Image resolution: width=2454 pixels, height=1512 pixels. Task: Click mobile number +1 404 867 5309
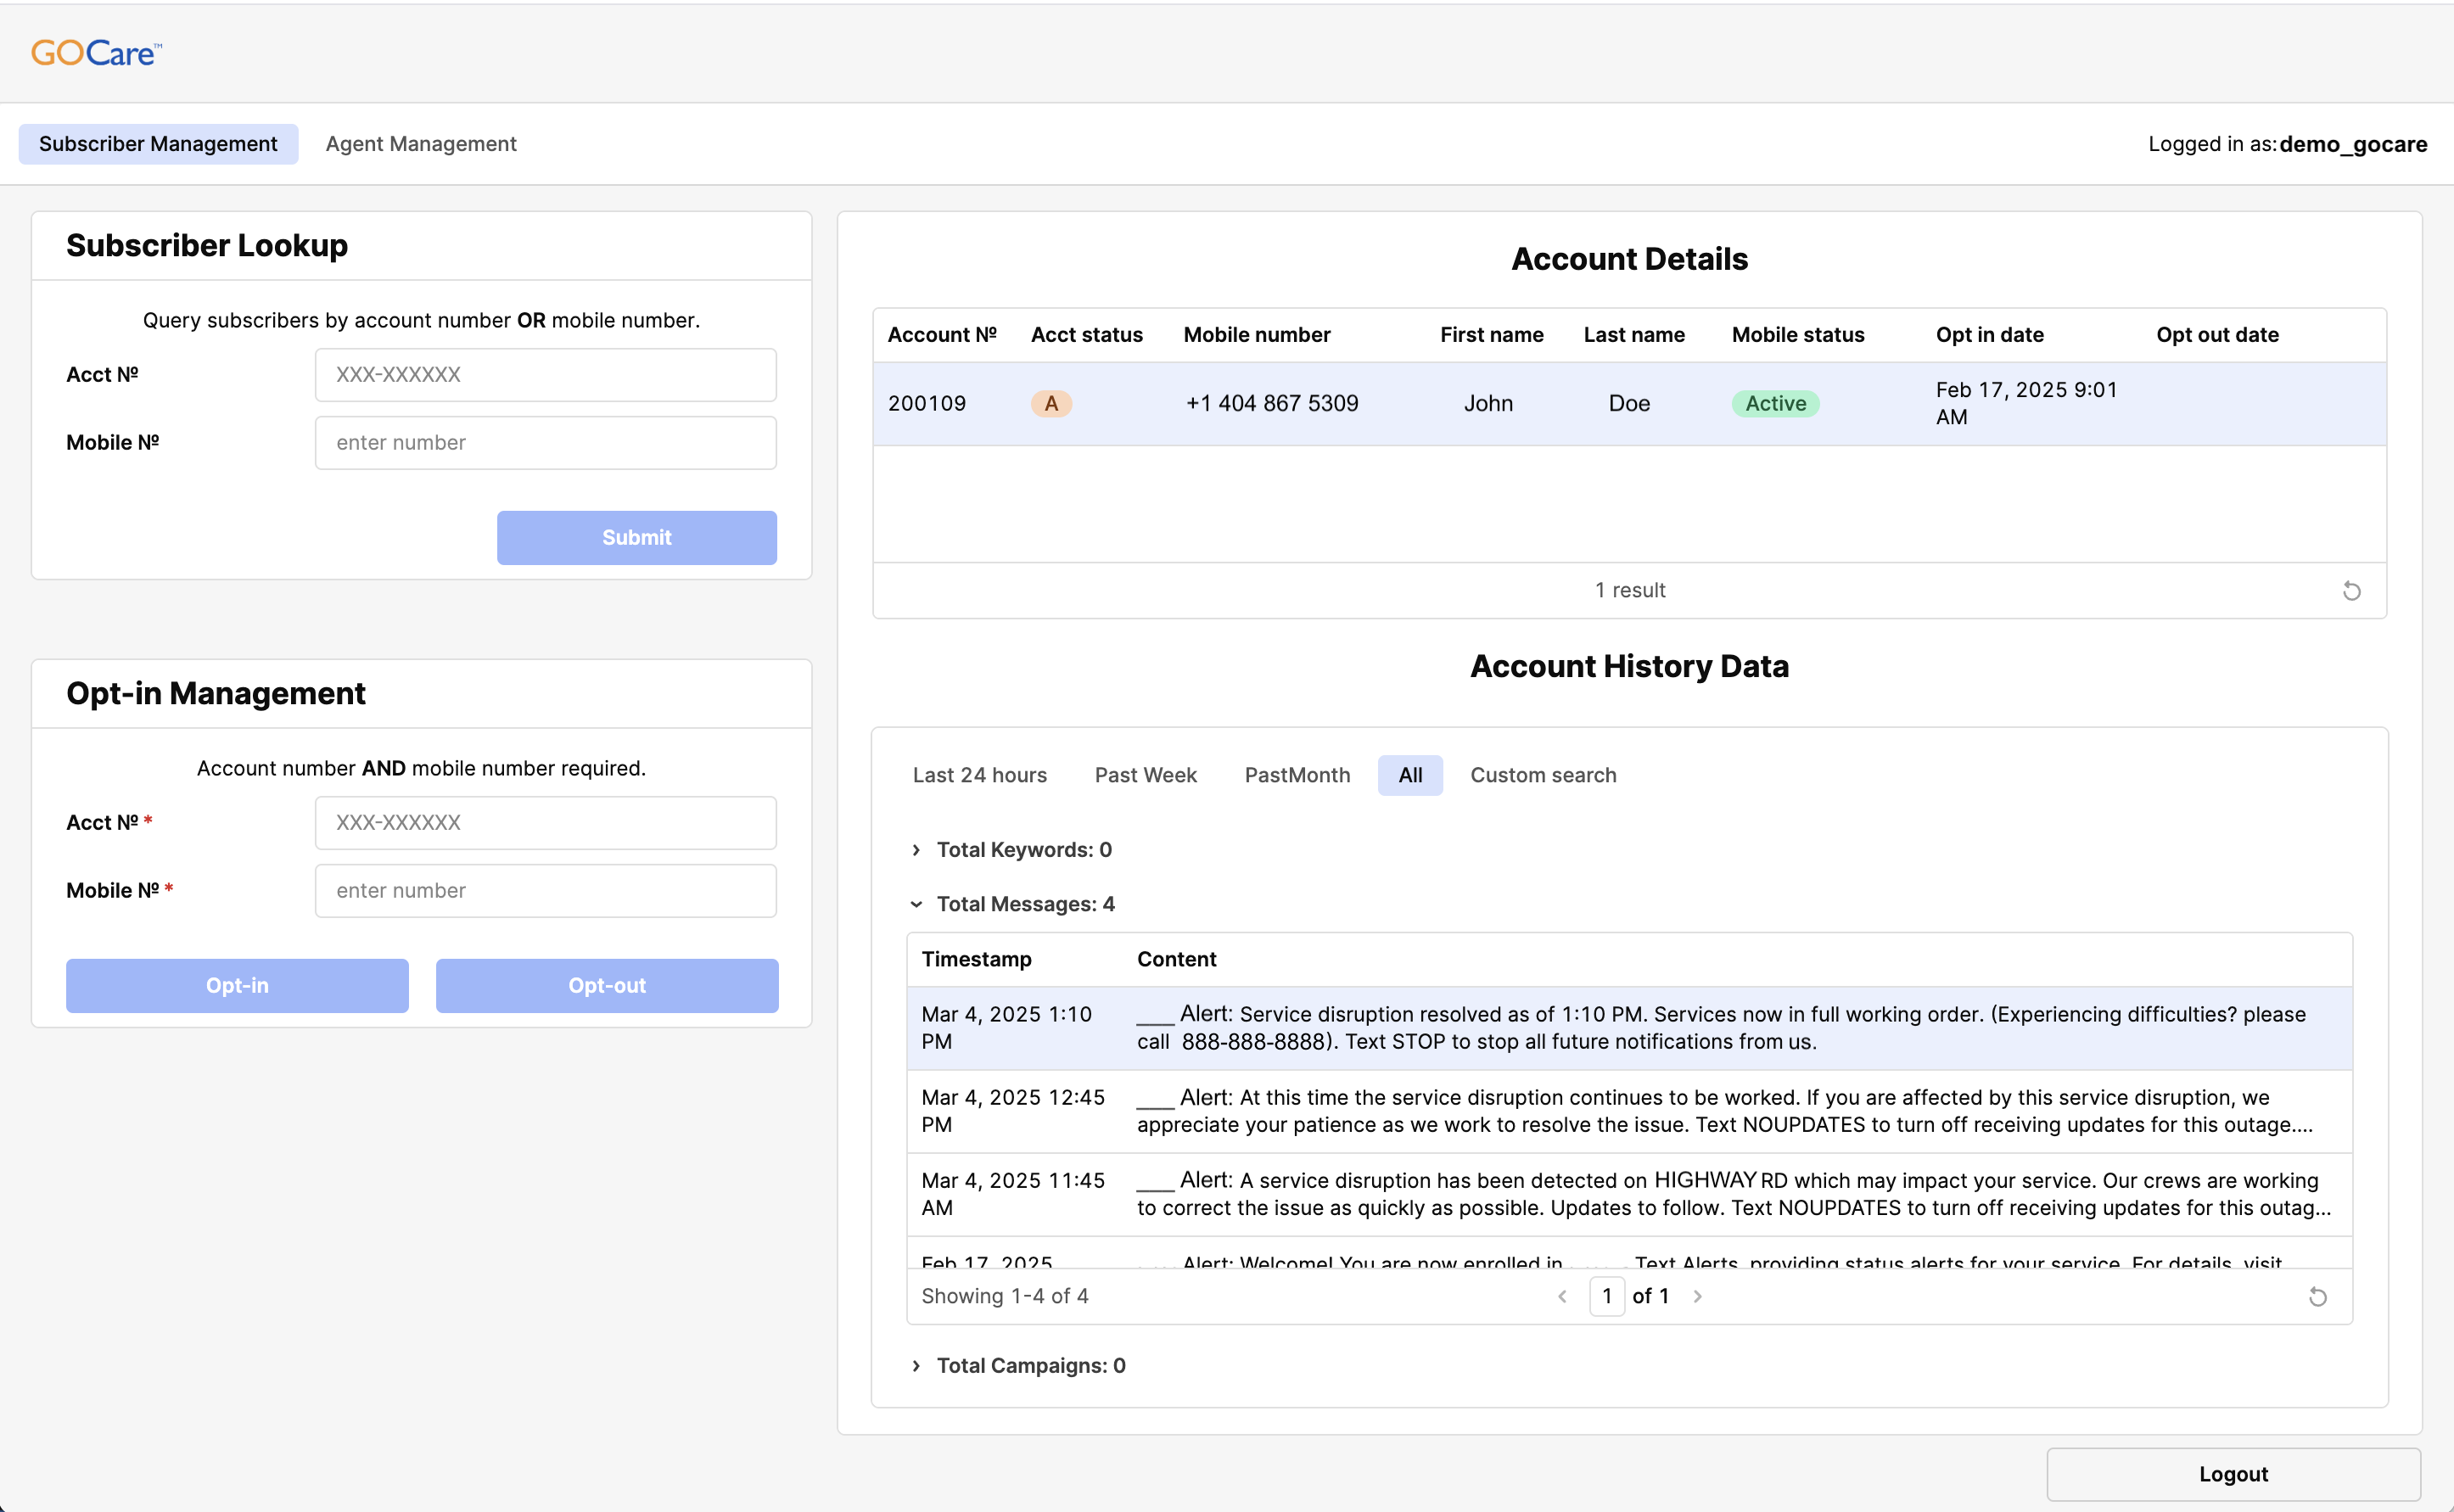tap(1272, 404)
